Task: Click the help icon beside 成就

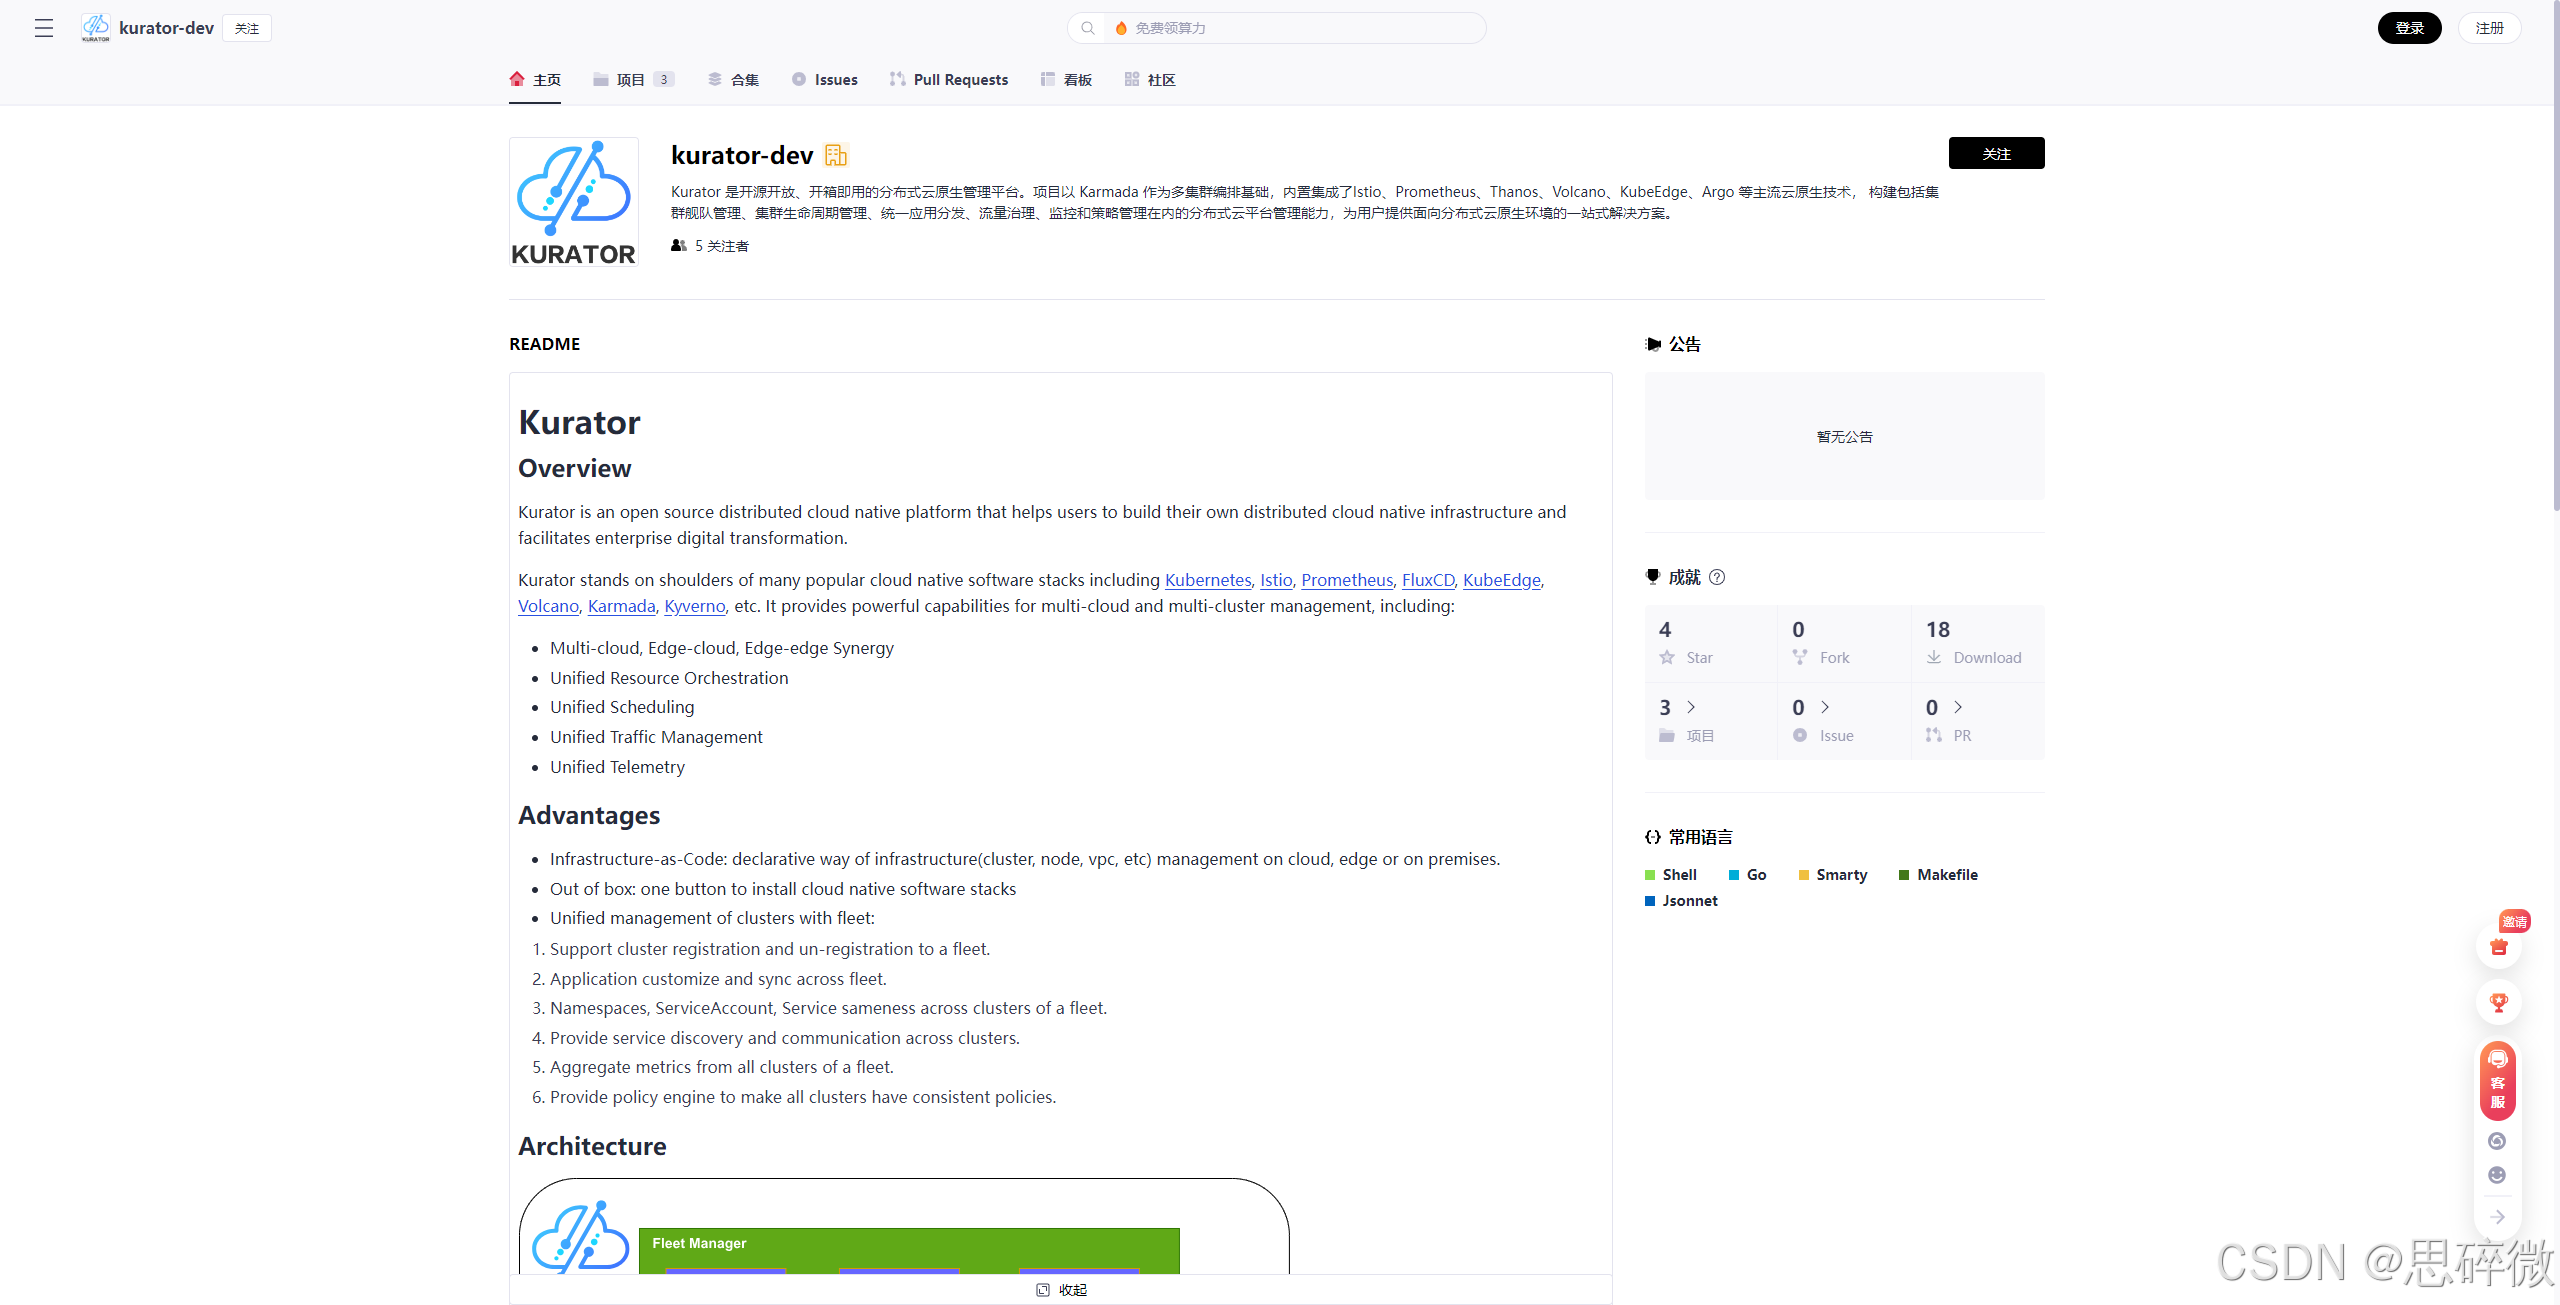Action: (x=1717, y=577)
